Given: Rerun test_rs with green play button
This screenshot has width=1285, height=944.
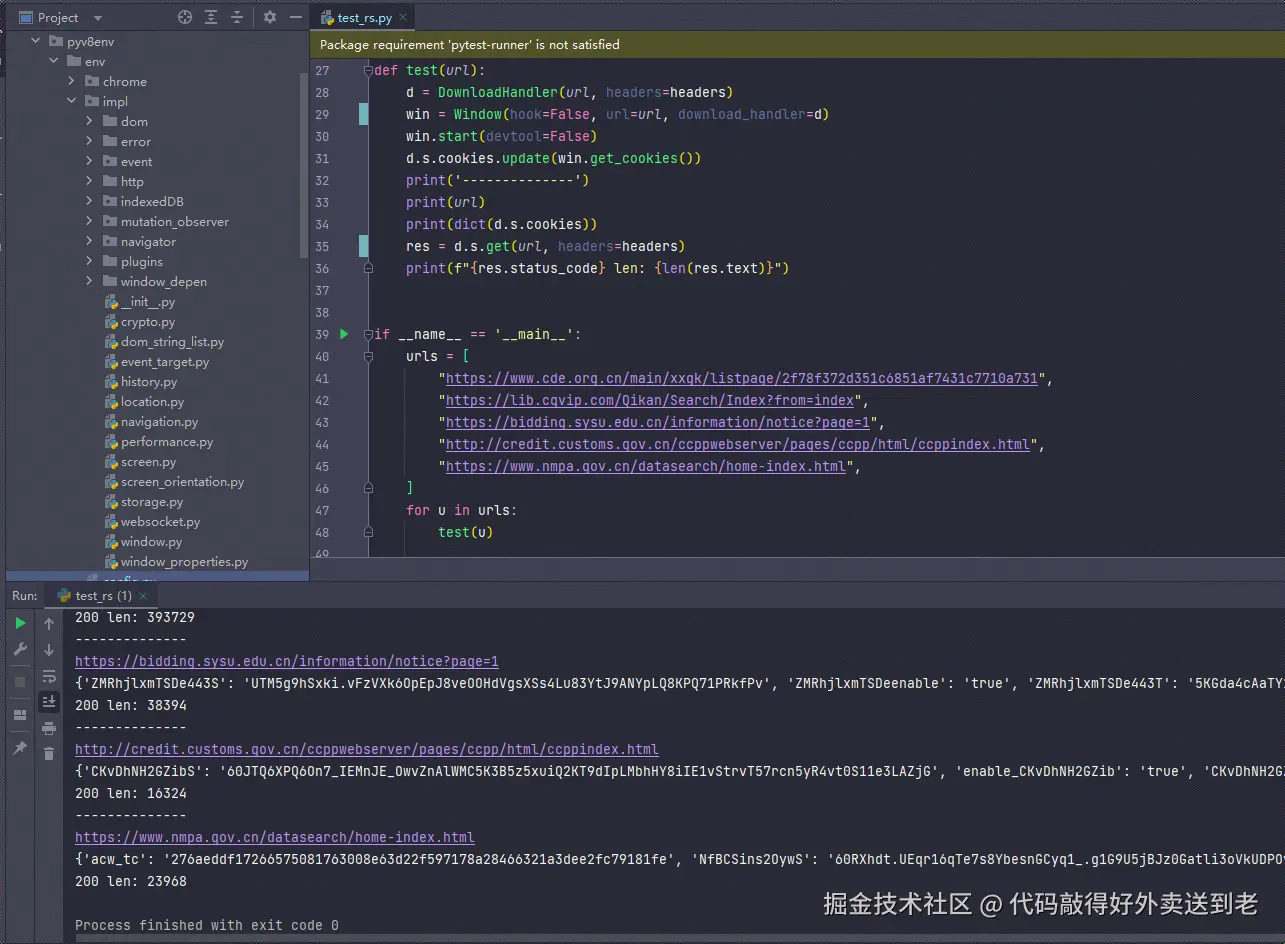Looking at the screenshot, I should tap(20, 623).
